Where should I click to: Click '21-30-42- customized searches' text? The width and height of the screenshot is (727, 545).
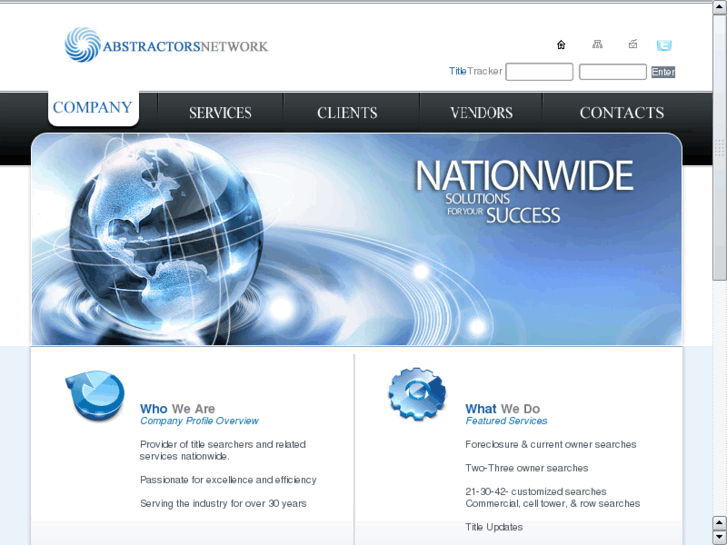click(x=536, y=491)
